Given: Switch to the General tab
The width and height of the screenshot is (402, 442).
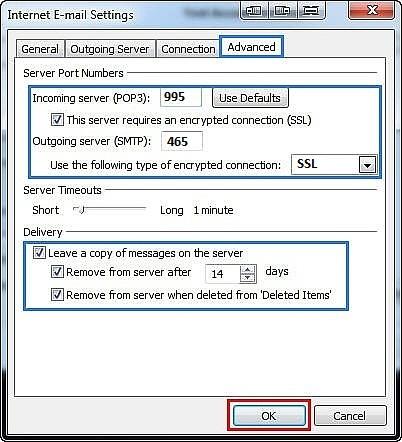Looking at the screenshot, I should pyautogui.click(x=40, y=49).
